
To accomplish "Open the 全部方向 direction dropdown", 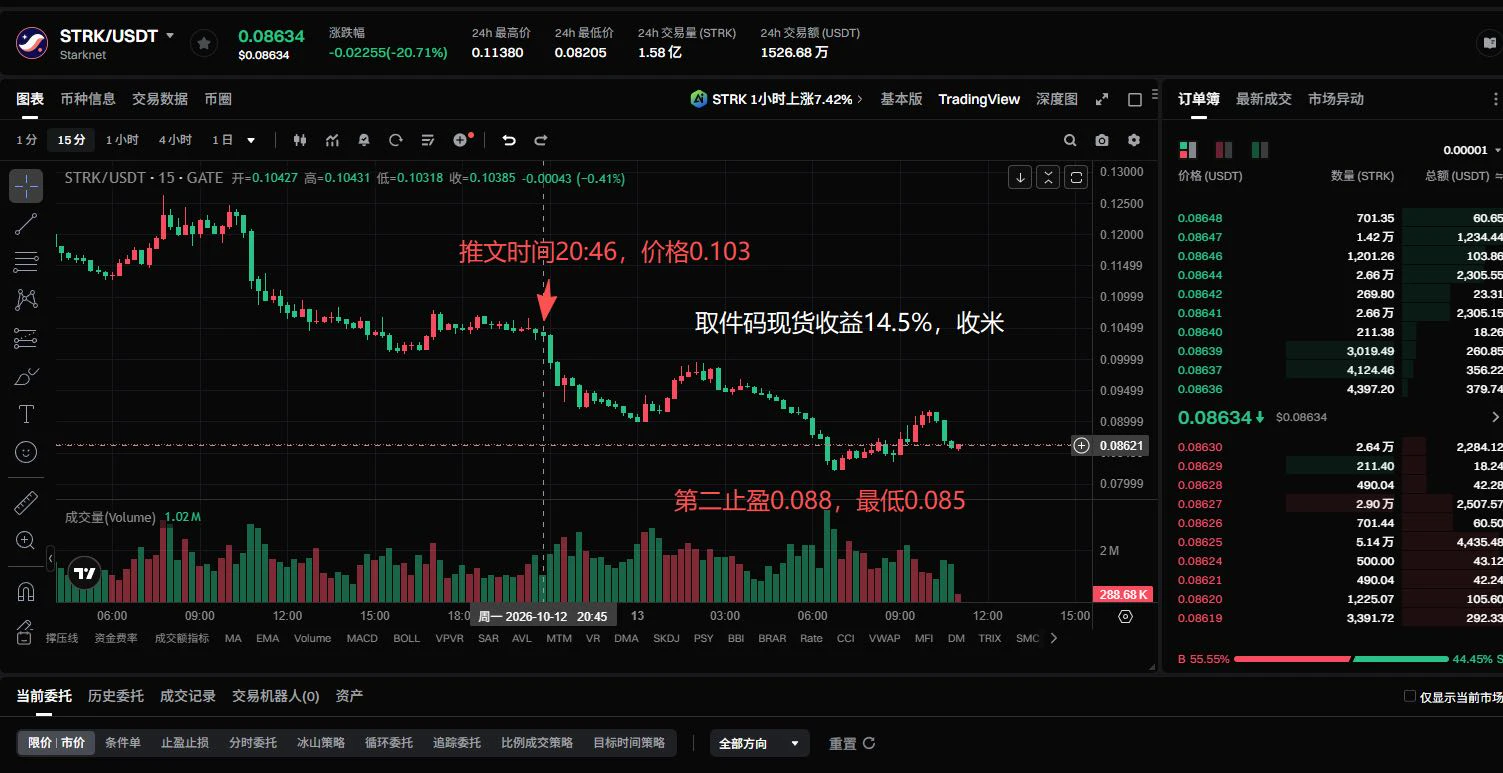I will click(760, 743).
